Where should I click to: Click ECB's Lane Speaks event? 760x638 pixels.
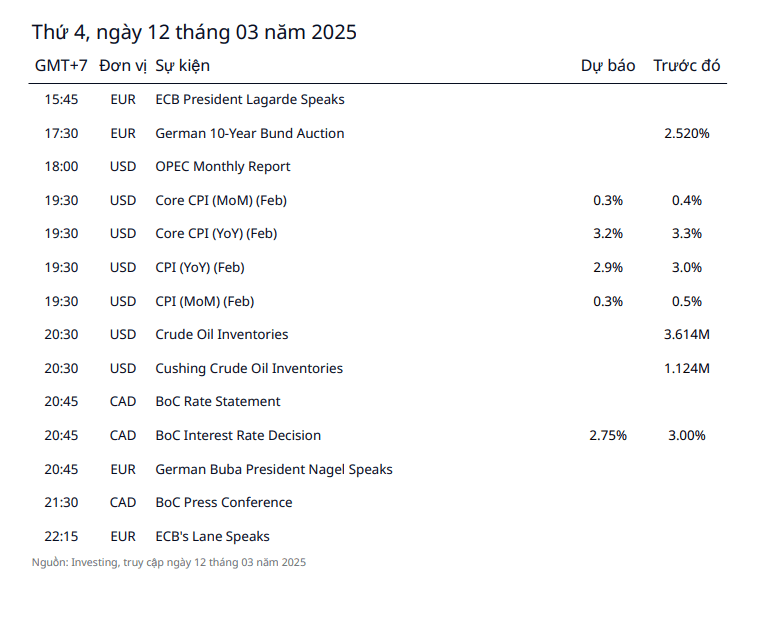pos(212,536)
